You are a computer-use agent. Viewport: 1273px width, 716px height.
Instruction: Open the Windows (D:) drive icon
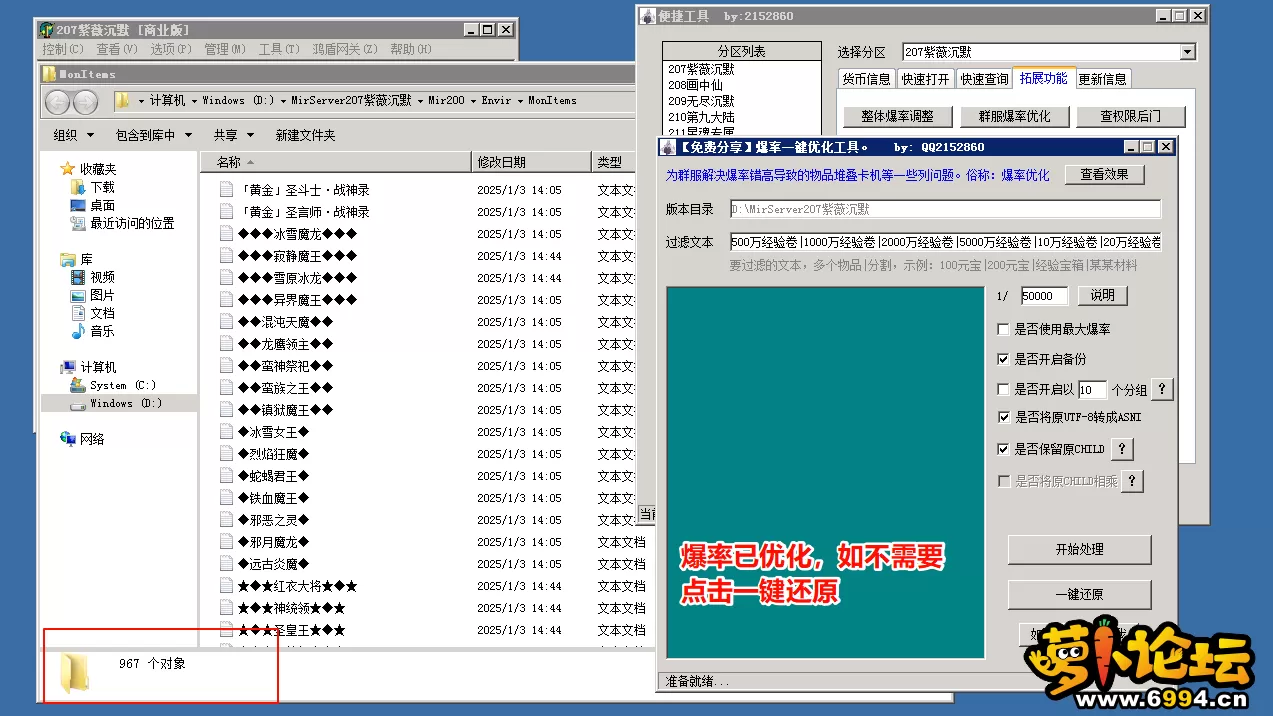pyautogui.click(x=78, y=403)
